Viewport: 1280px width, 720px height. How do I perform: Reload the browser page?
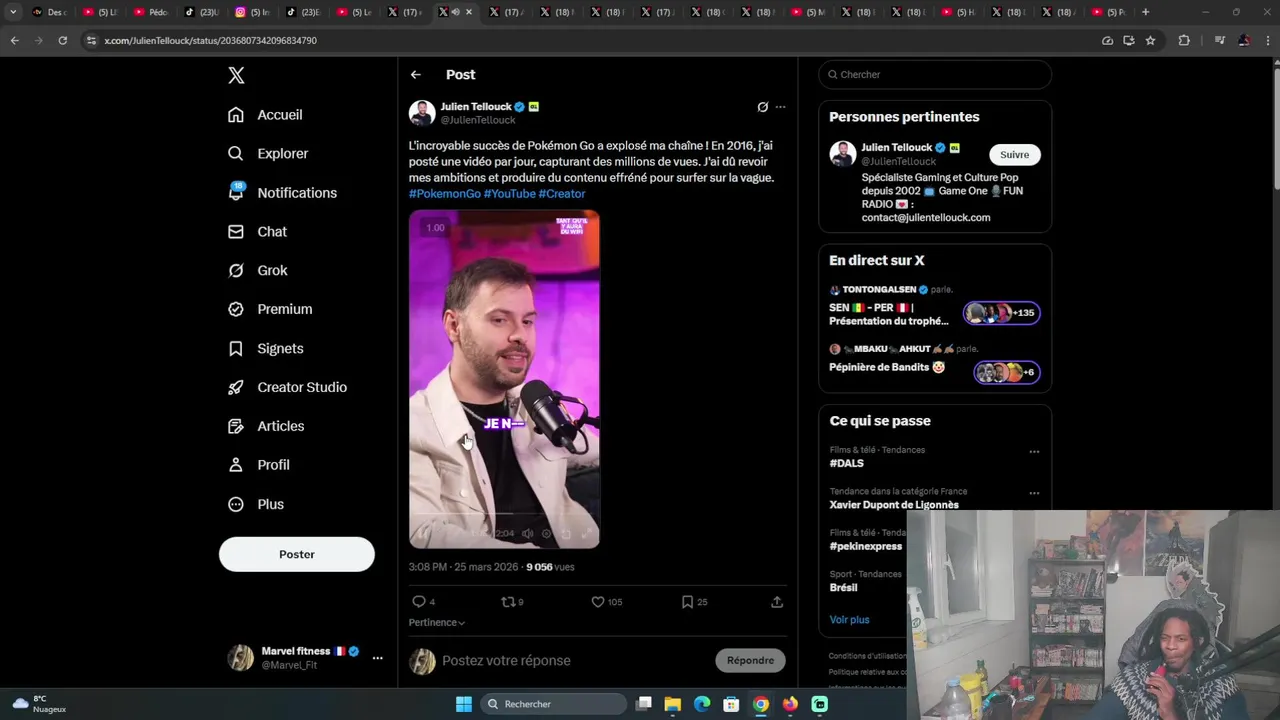62,41
